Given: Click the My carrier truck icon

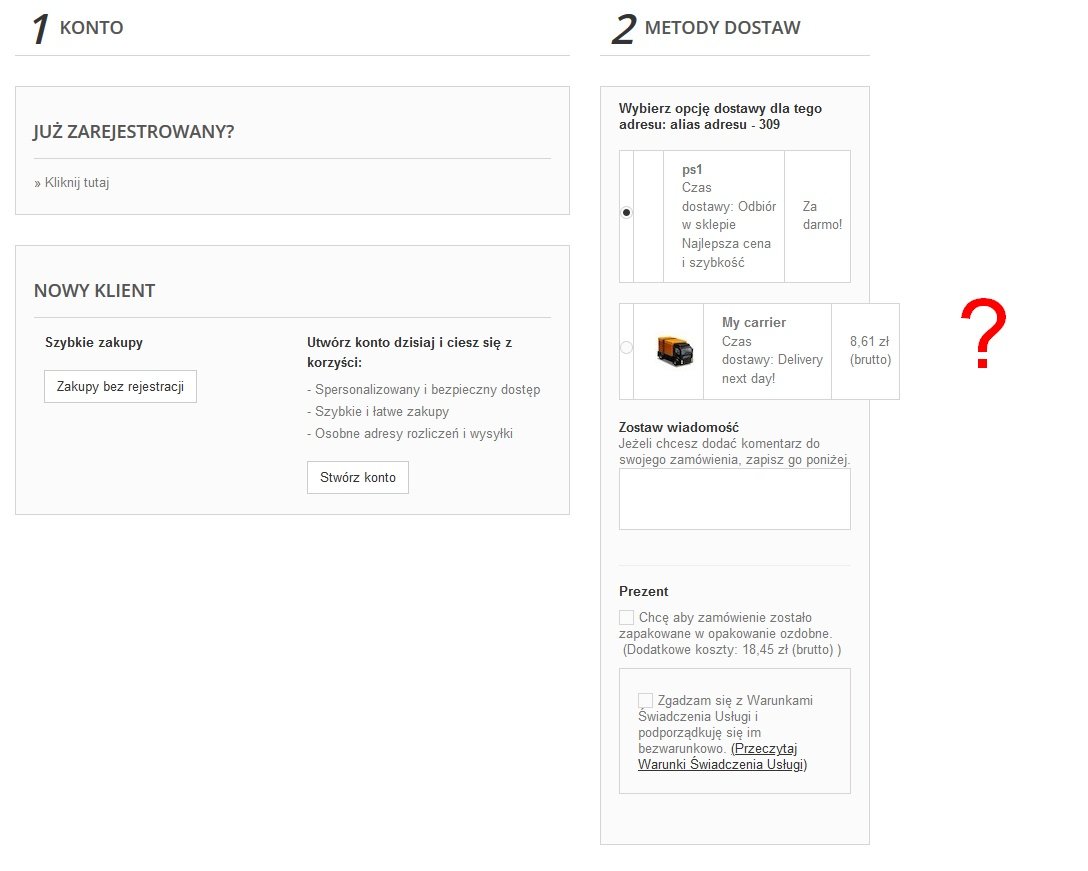Looking at the screenshot, I should (x=674, y=350).
